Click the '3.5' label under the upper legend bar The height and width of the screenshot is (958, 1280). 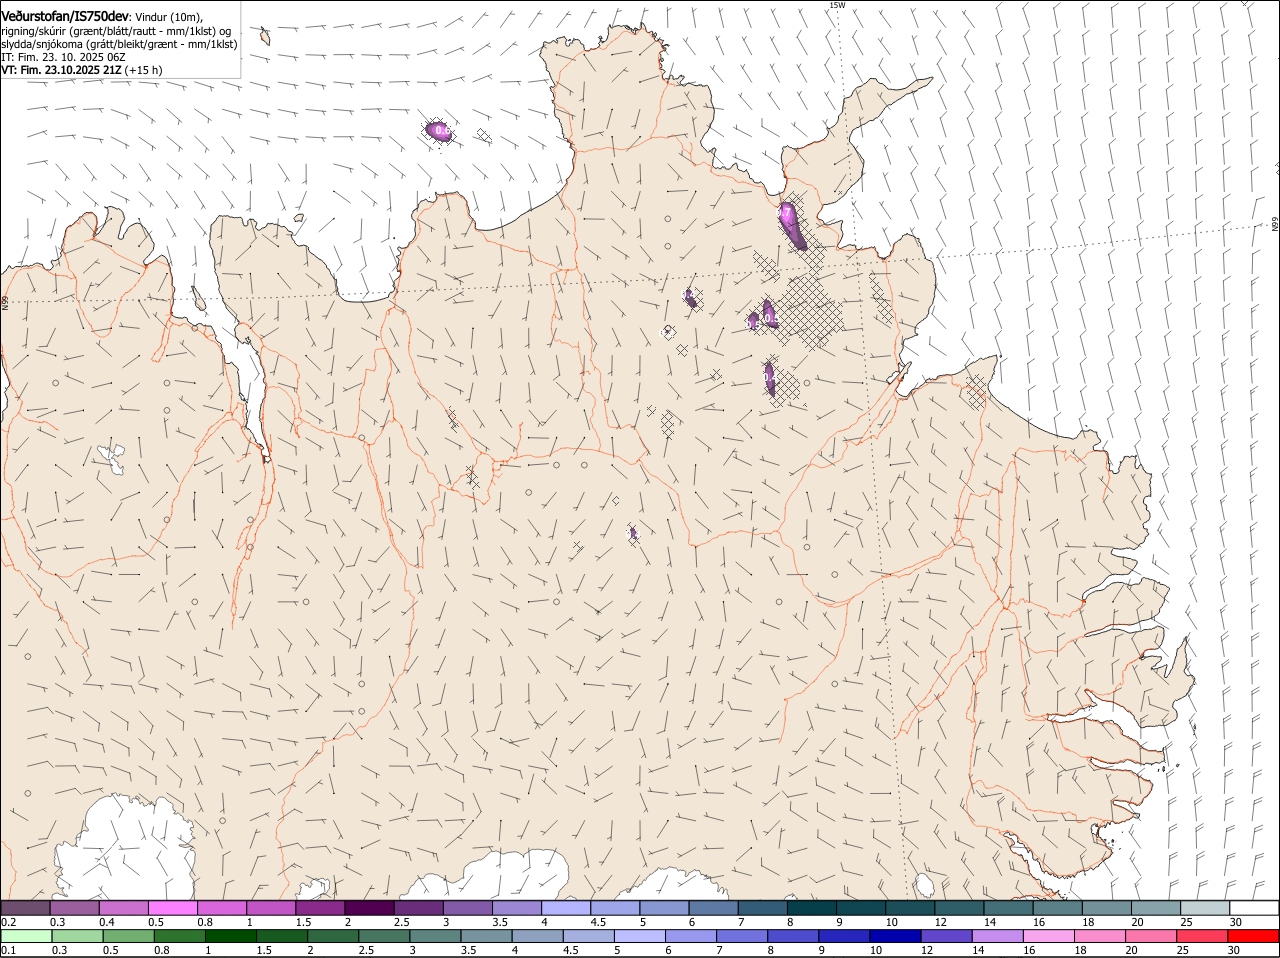click(x=501, y=921)
